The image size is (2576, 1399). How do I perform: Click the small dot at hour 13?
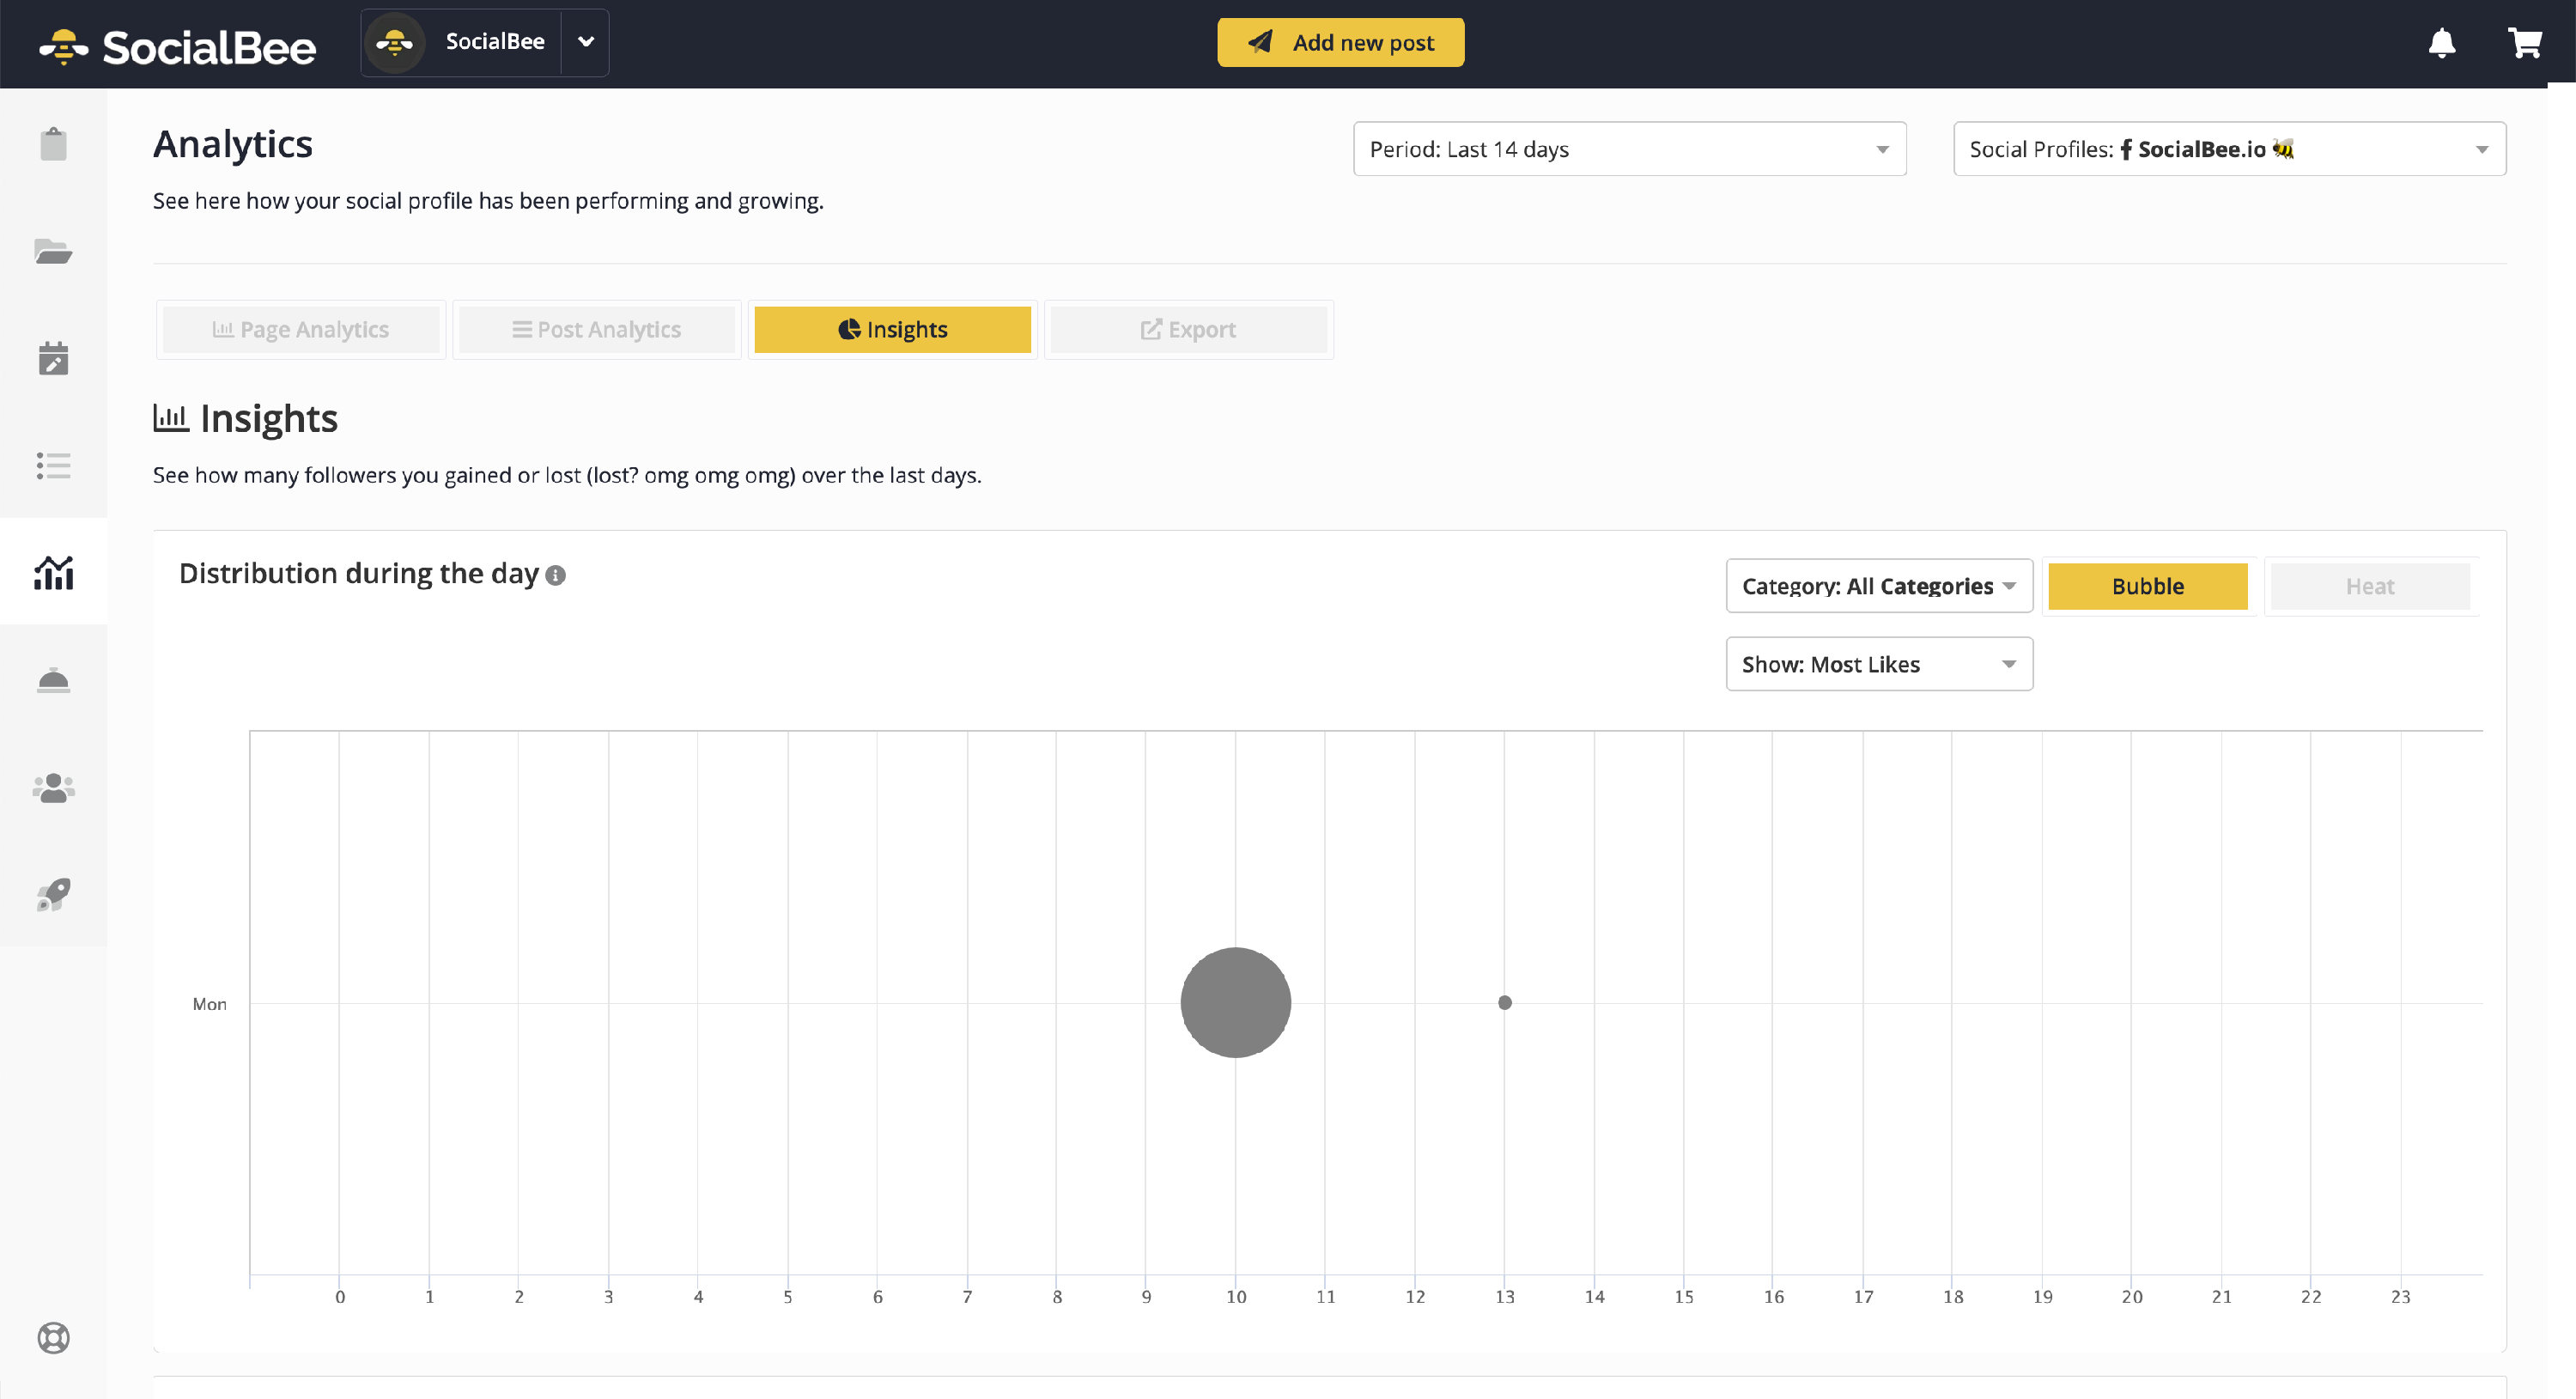pyautogui.click(x=1504, y=1002)
